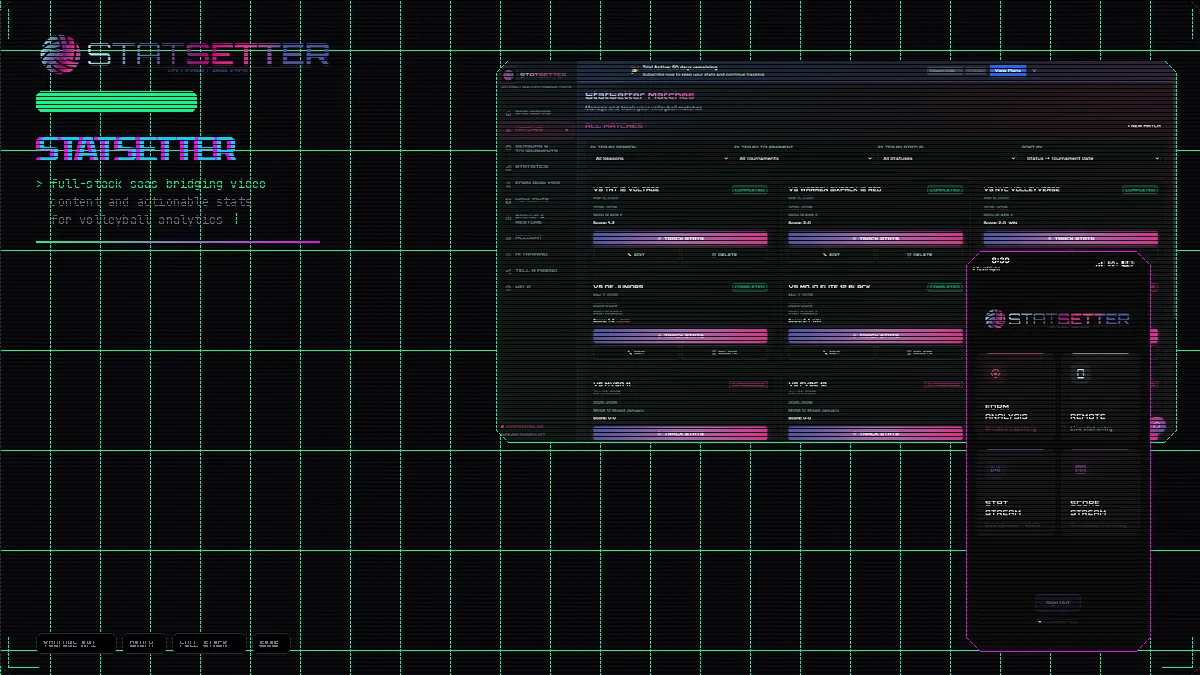
Task: Click the View Plans button
Action: [1007, 70]
